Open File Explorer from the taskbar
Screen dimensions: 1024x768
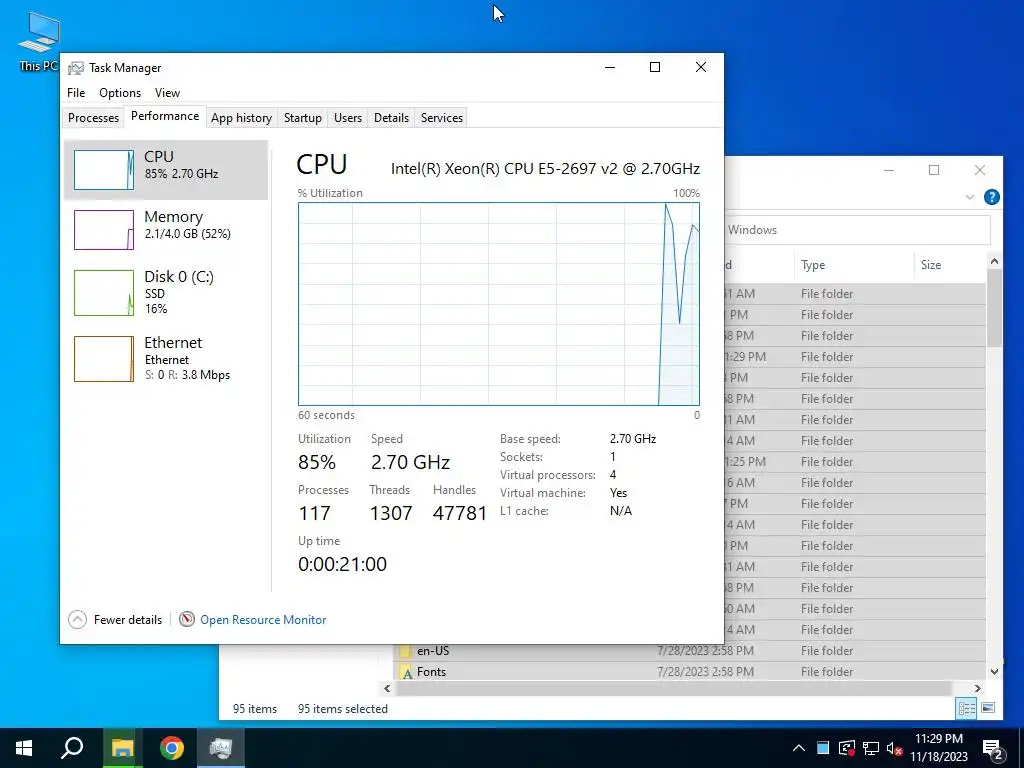(x=122, y=748)
